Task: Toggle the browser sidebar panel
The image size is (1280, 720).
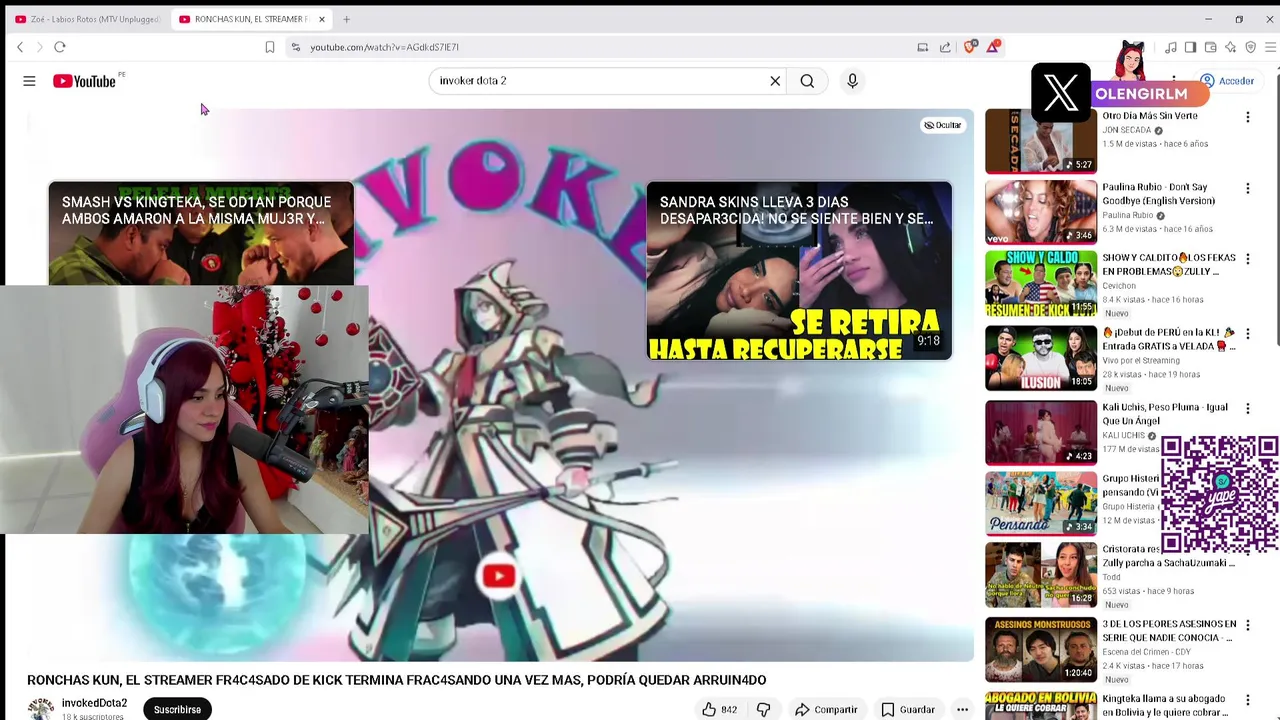Action: pos(1190,47)
